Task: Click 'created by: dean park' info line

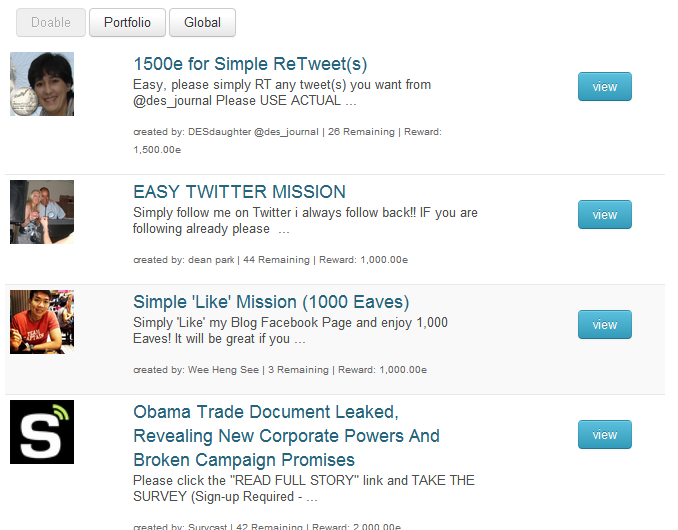Action: pos(270,260)
